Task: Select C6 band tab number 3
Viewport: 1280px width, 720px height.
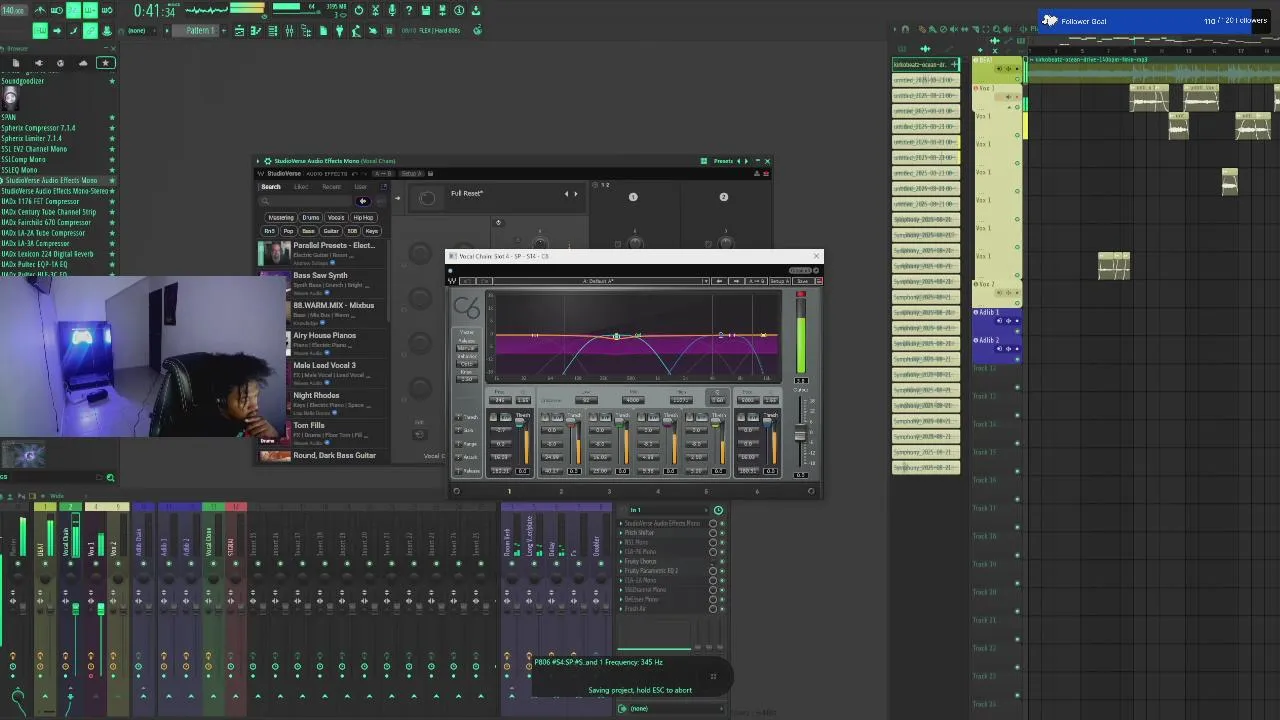Action: coord(609,492)
